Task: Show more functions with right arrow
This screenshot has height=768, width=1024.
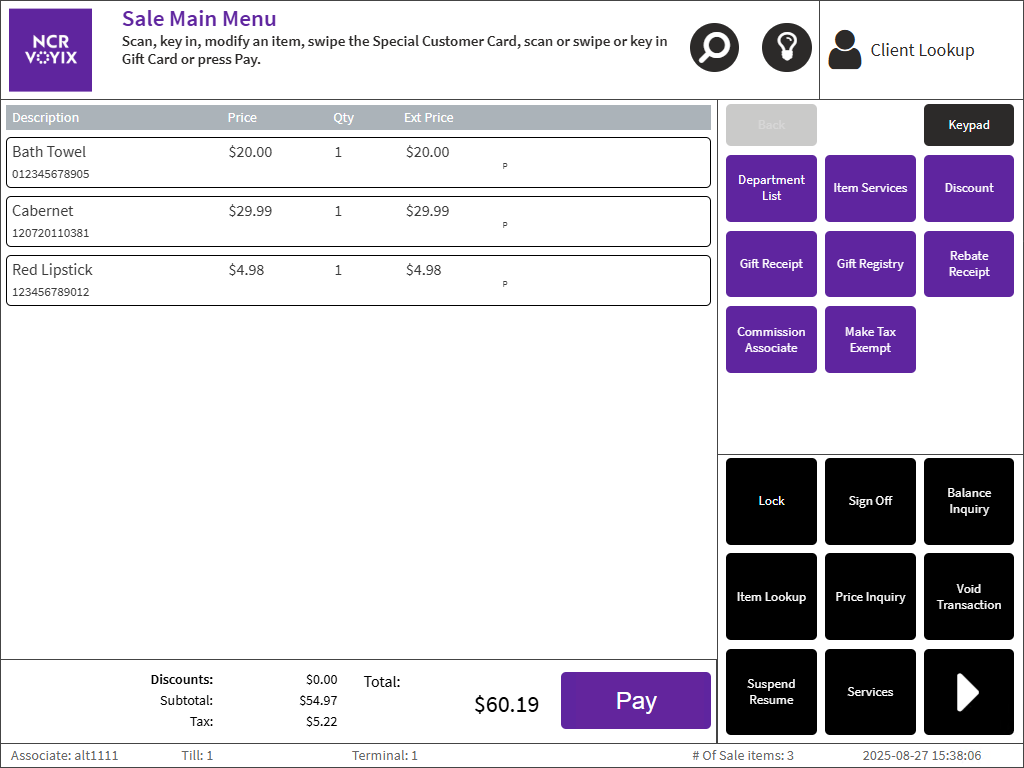Action: [968, 692]
